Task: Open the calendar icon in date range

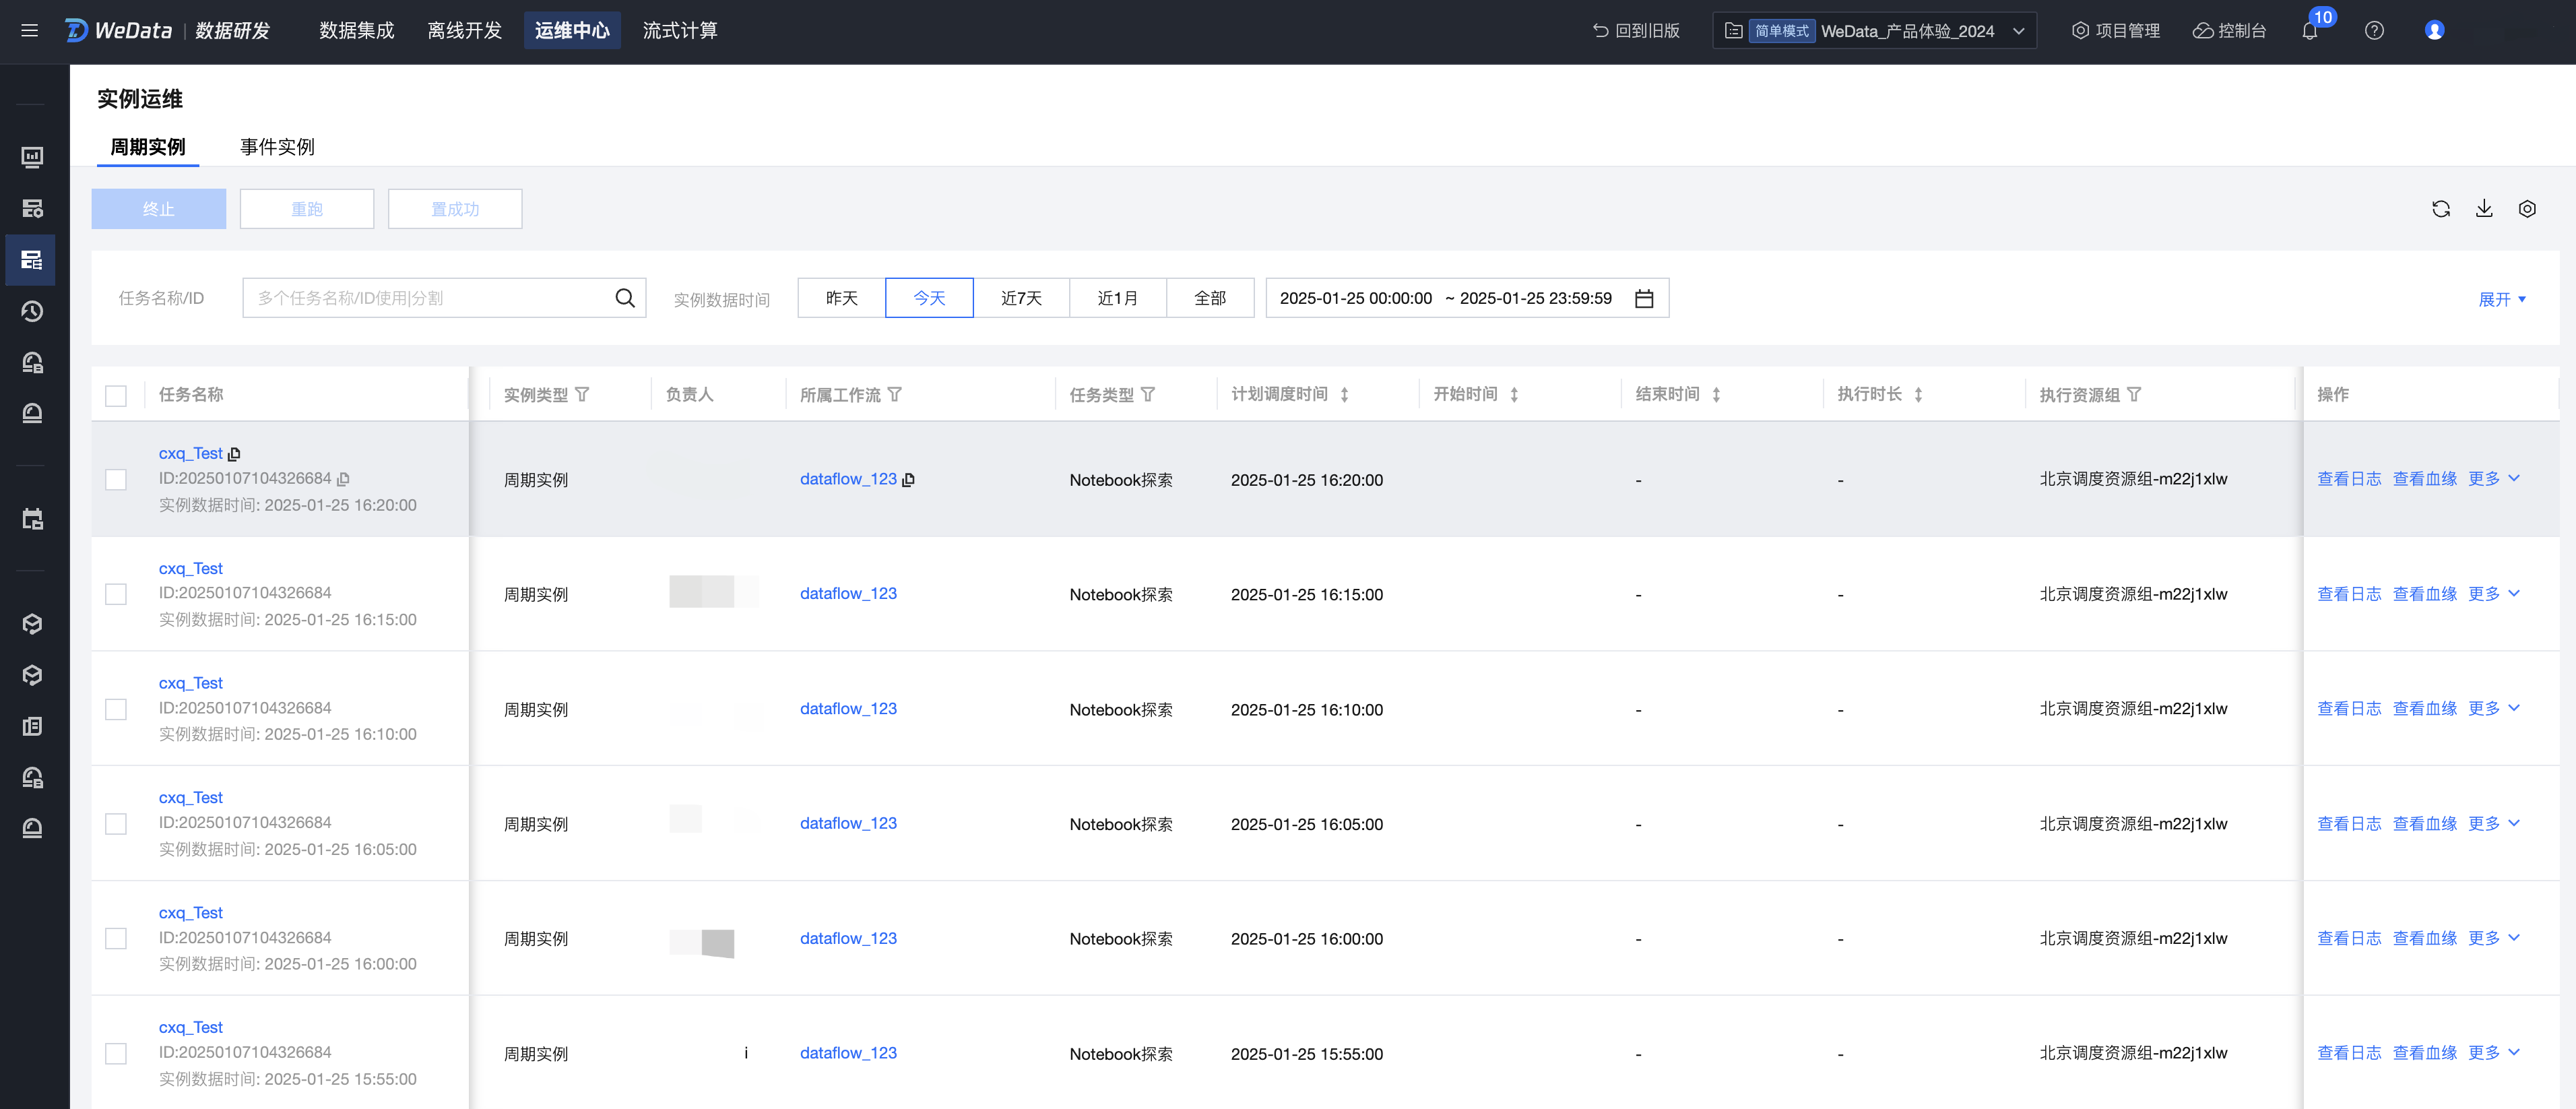Action: pyautogui.click(x=1643, y=298)
